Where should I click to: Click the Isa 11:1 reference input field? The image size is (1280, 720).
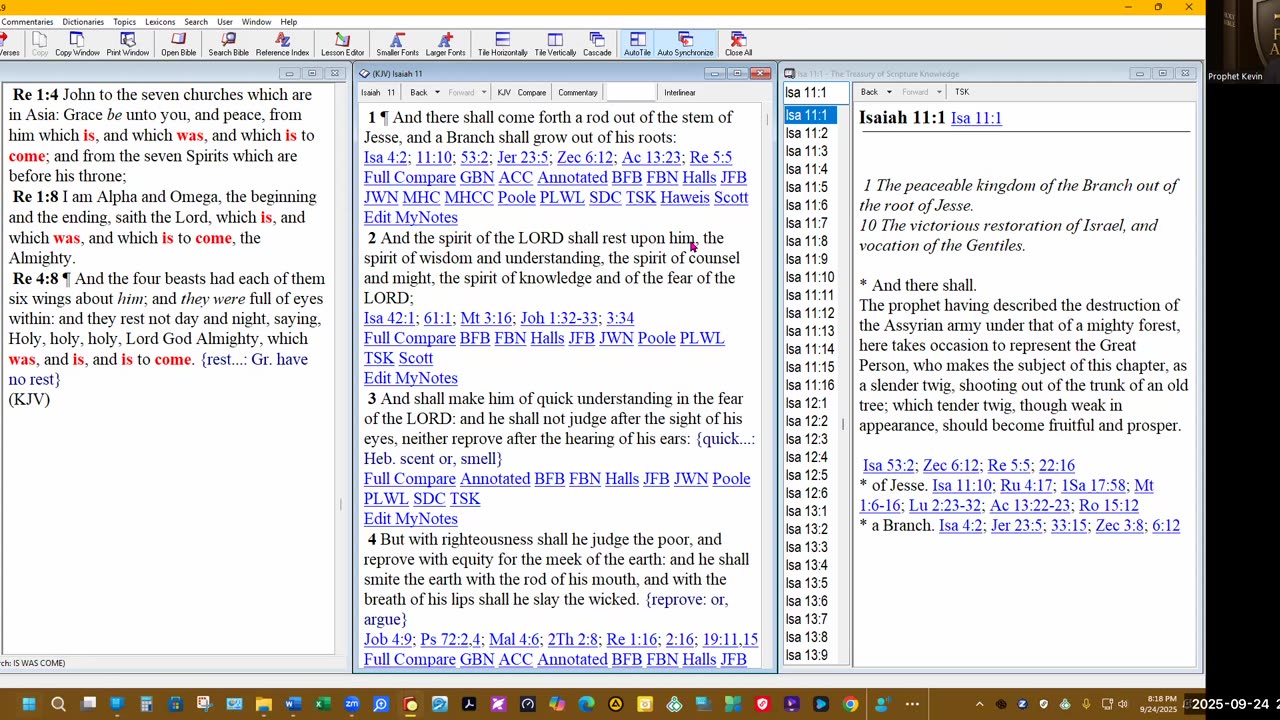[814, 93]
